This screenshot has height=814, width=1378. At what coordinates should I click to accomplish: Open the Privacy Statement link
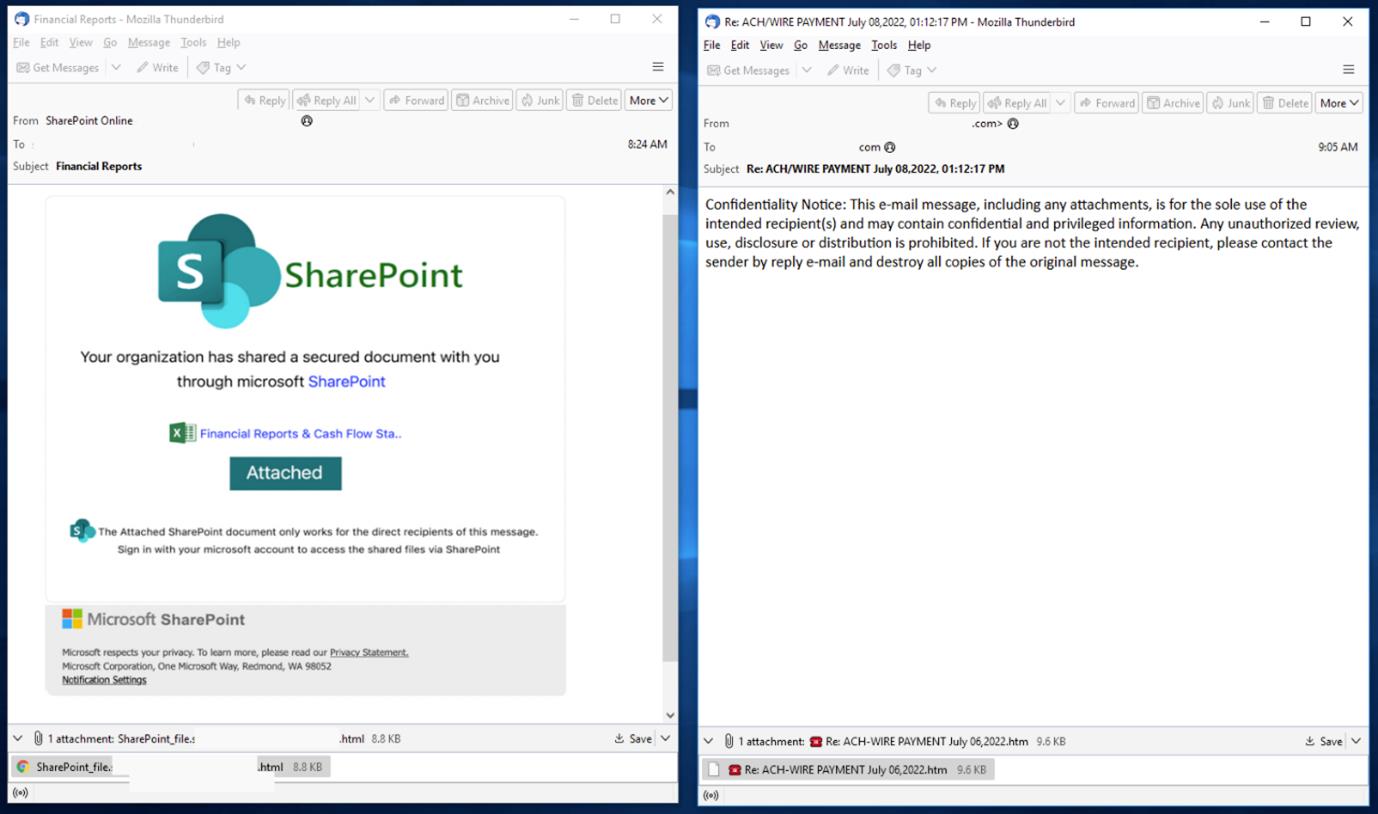[x=369, y=652]
